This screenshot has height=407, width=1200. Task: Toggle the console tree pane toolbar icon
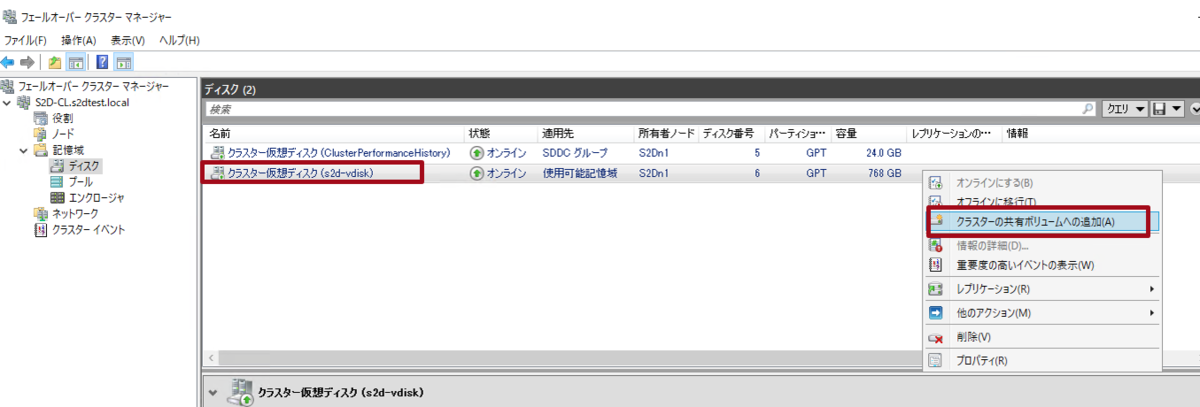click(x=75, y=62)
